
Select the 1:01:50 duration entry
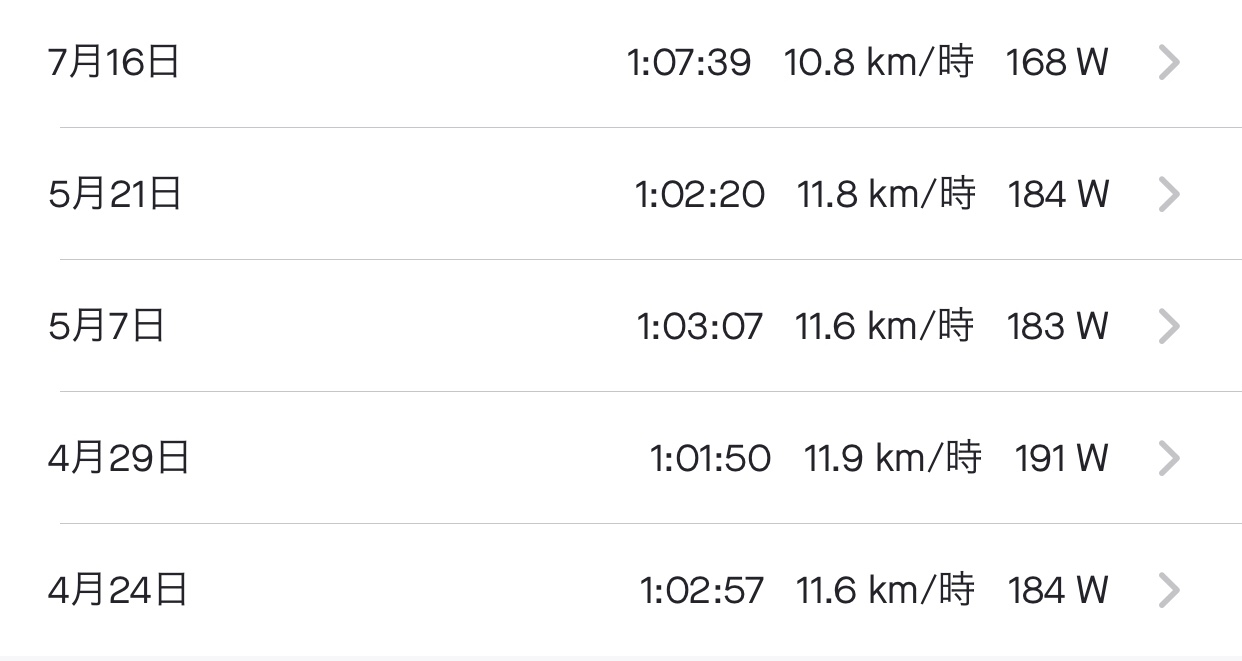[x=711, y=458]
